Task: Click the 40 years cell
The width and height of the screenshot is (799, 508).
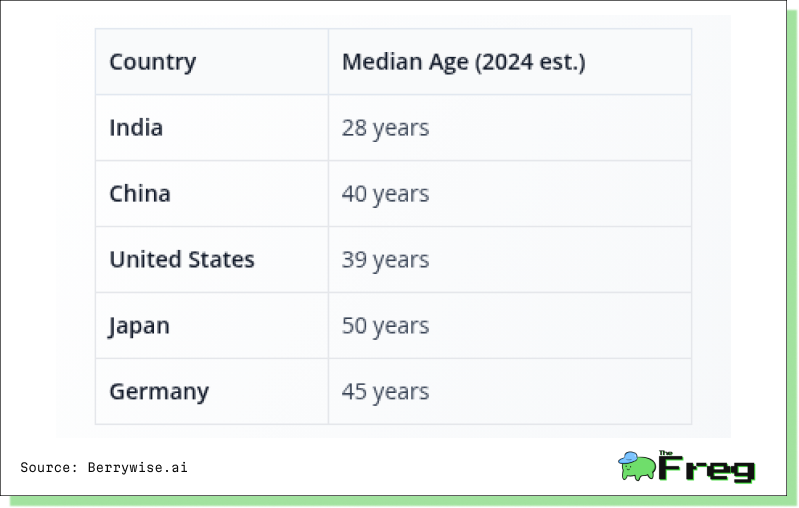Action: coord(385,194)
